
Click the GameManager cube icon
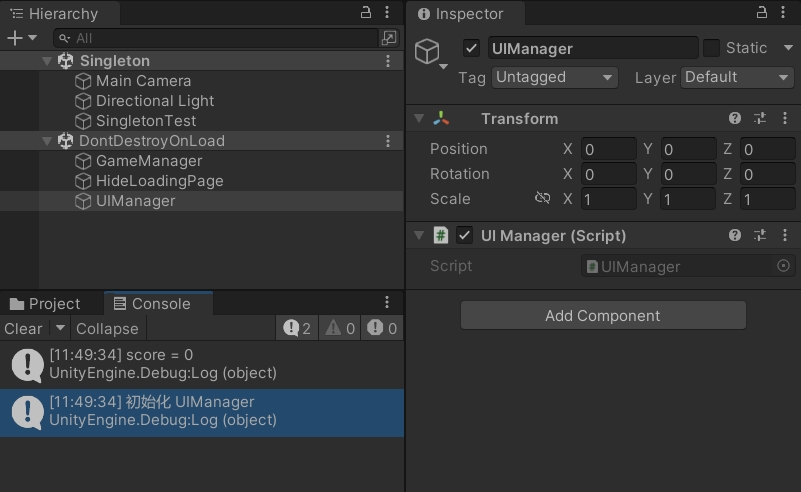pos(83,161)
